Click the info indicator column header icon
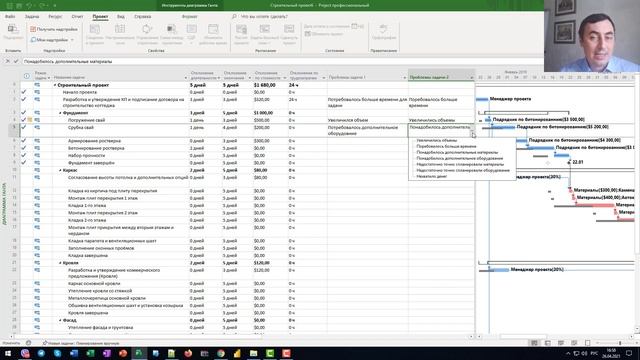Image resolution: width=640 pixels, height=360 pixels. [27, 76]
